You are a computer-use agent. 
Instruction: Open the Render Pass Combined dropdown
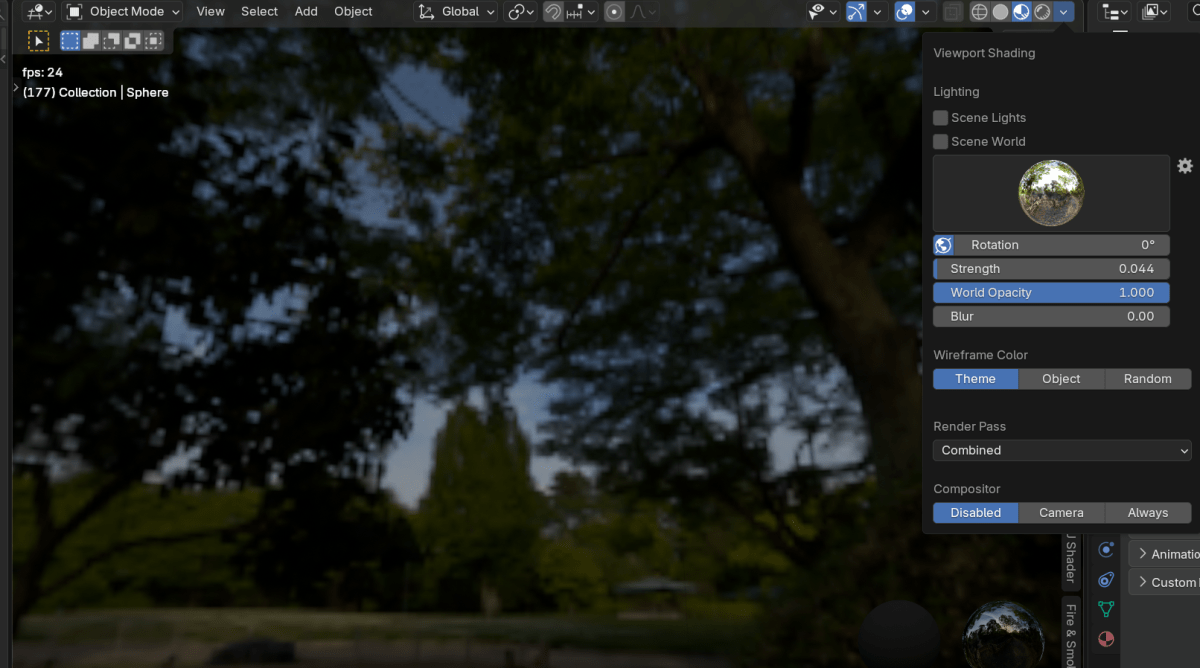click(1062, 450)
